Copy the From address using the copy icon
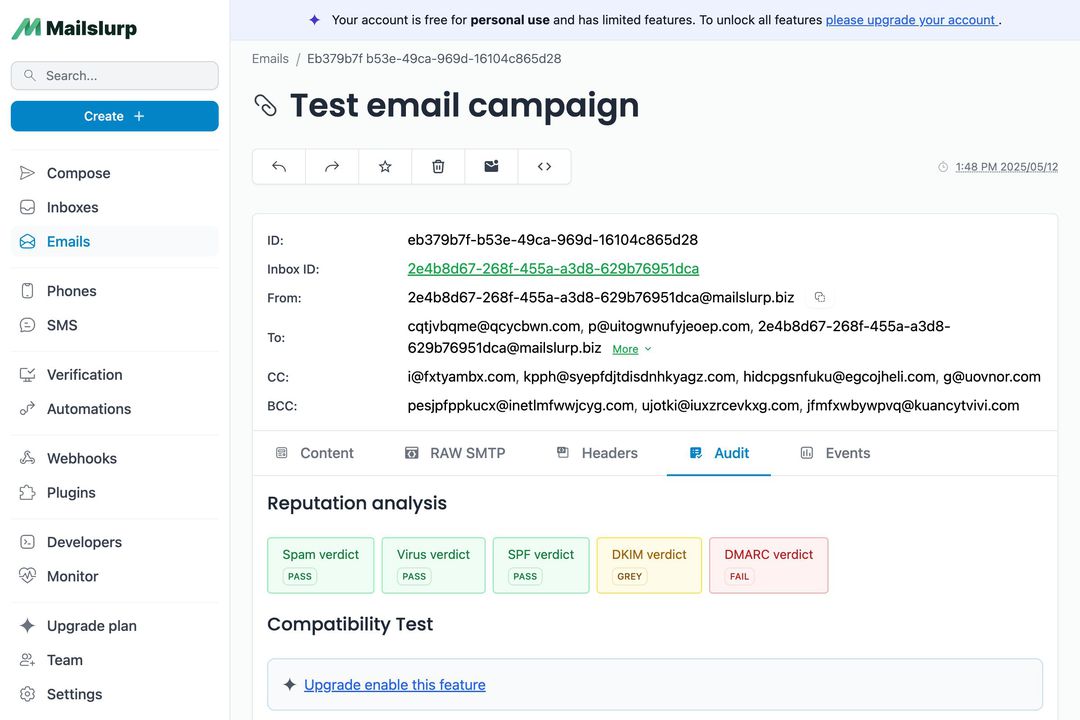1080x720 pixels. pyautogui.click(x=819, y=297)
